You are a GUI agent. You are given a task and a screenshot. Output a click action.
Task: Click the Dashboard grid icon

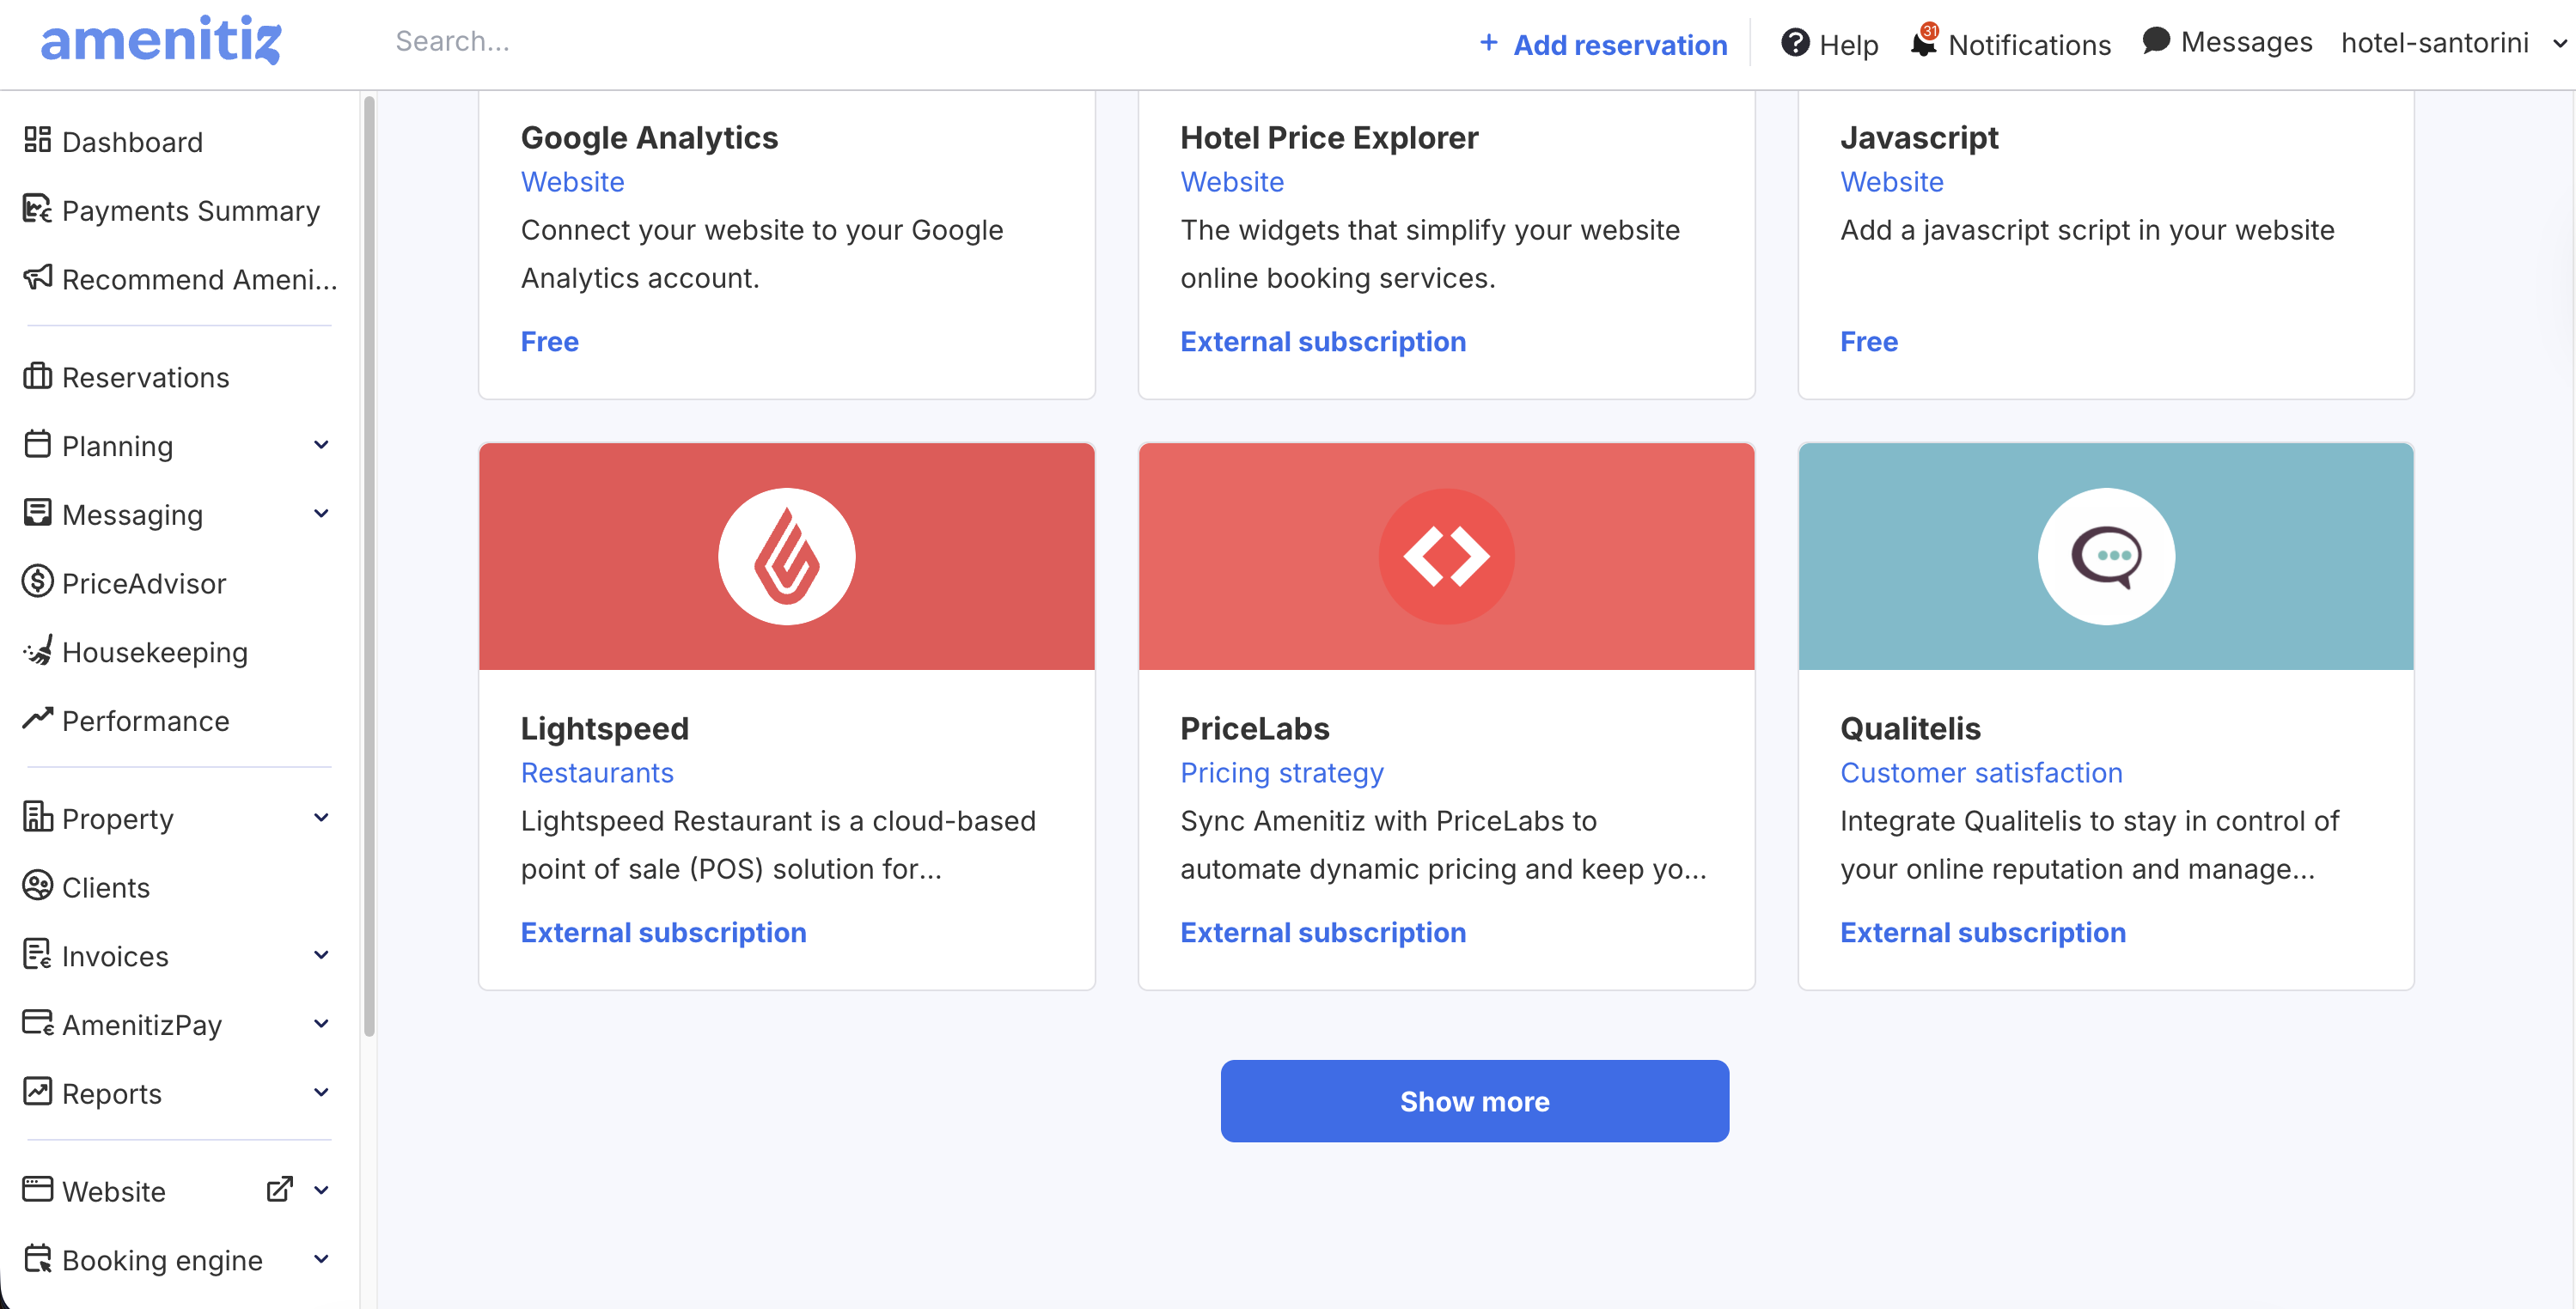pyautogui.click(x=38, y=141)
